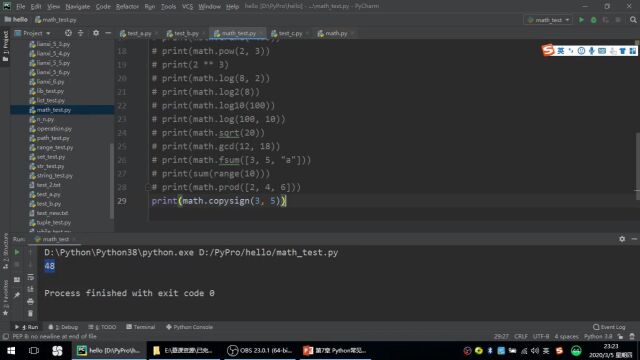
Task: Open math_test run configuration dropdown
Action: (549, 20)
